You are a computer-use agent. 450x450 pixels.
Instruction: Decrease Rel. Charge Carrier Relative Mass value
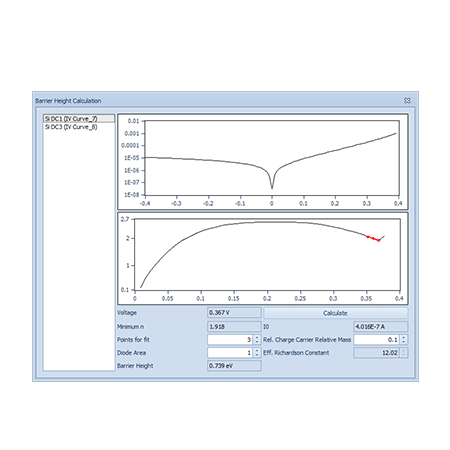pyautogui.click(x=404, y=342)
